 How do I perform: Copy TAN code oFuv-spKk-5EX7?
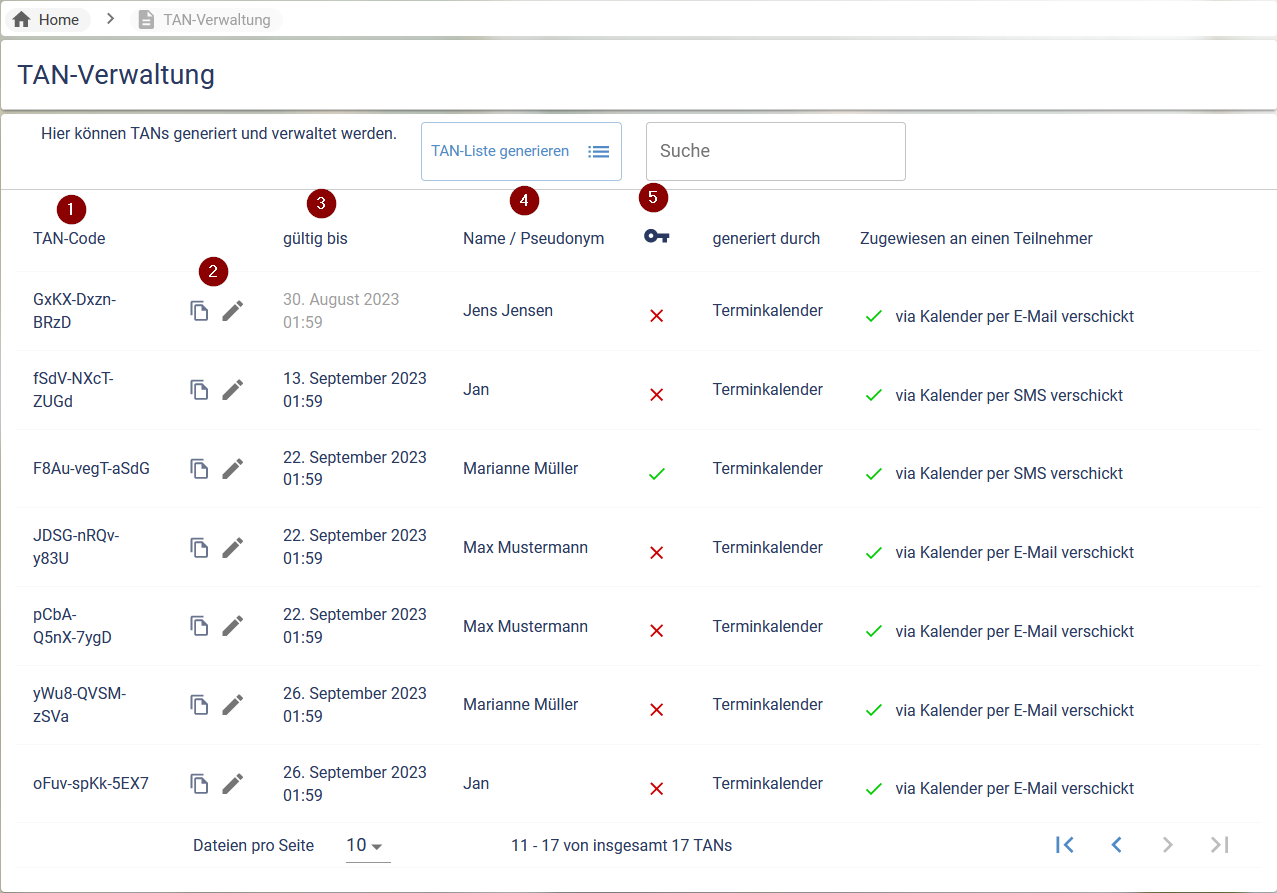click(x=200, y=784)
